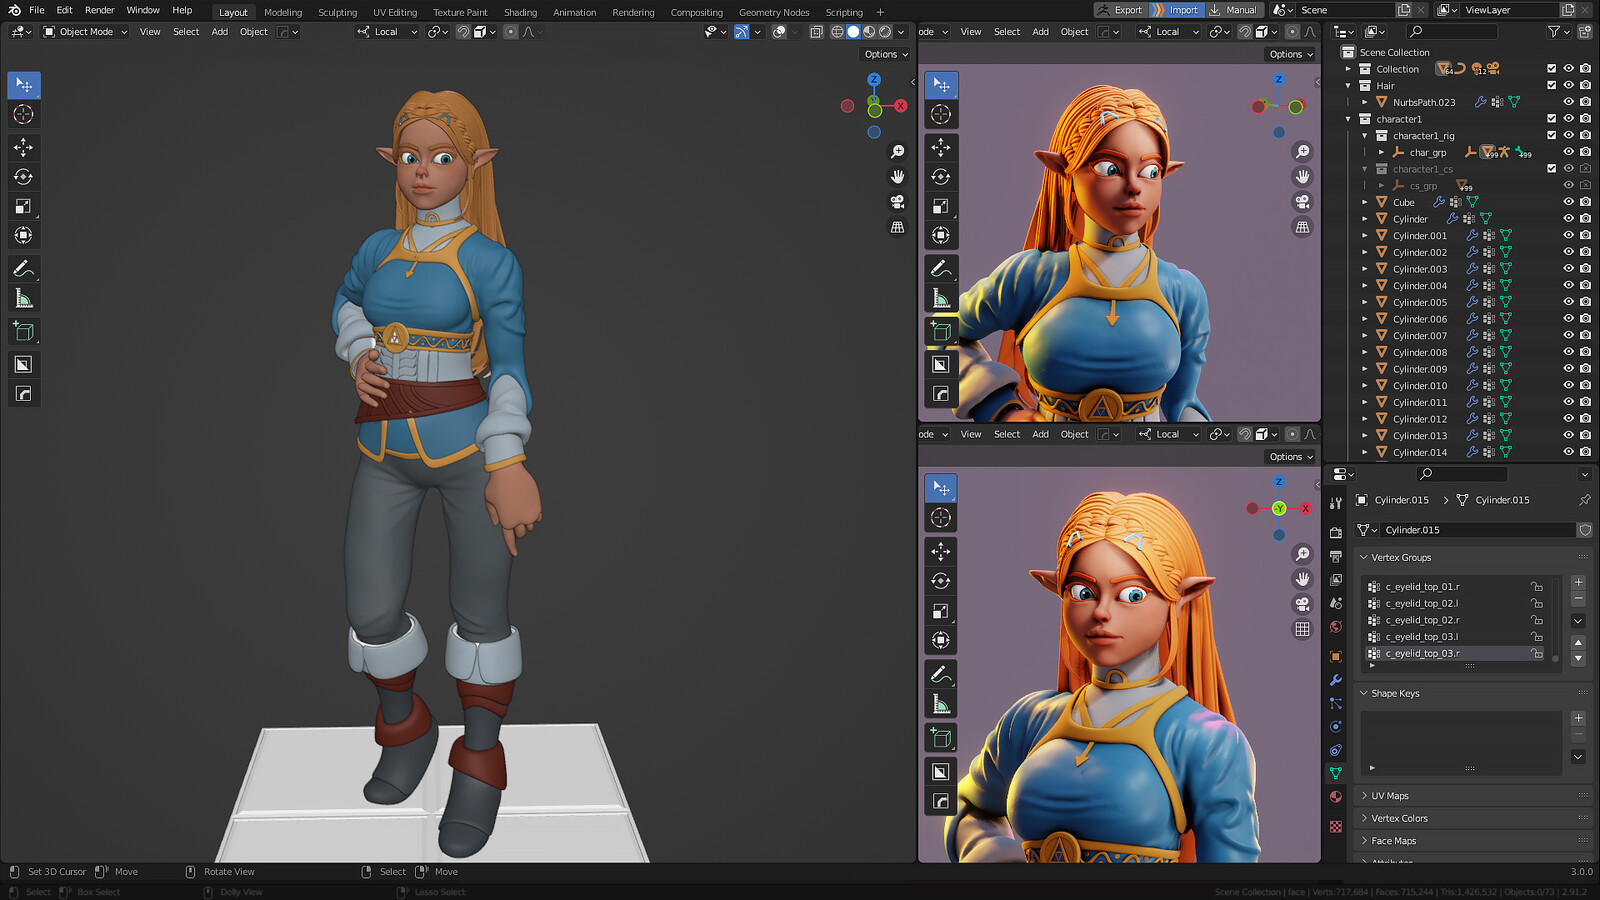Click the Cylinder.015 mesh name field

[x=1478, y=530]
